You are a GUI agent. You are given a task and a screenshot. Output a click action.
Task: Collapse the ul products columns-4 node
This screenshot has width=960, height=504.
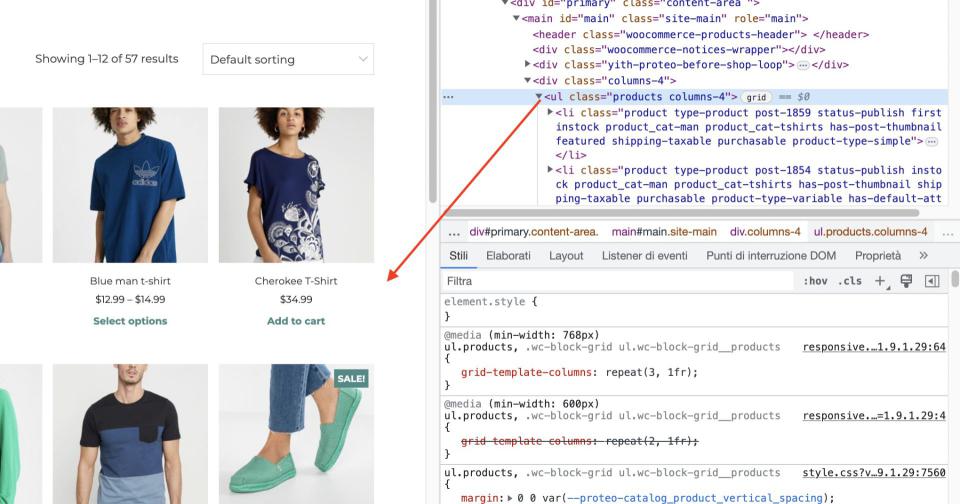coord(539,97)
